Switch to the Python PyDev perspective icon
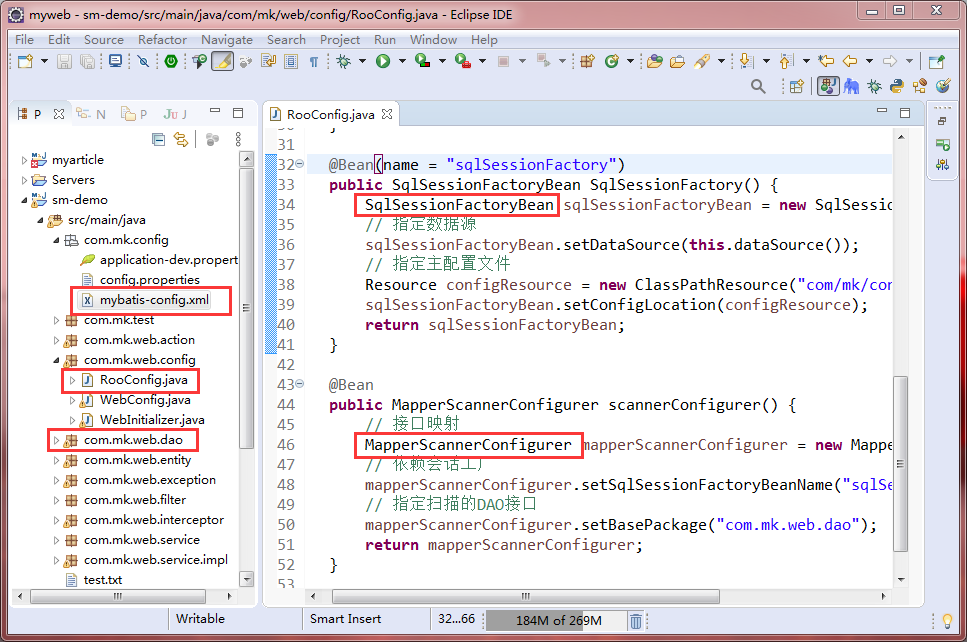This screenshot has width=967, height=642. coord(897,86)
